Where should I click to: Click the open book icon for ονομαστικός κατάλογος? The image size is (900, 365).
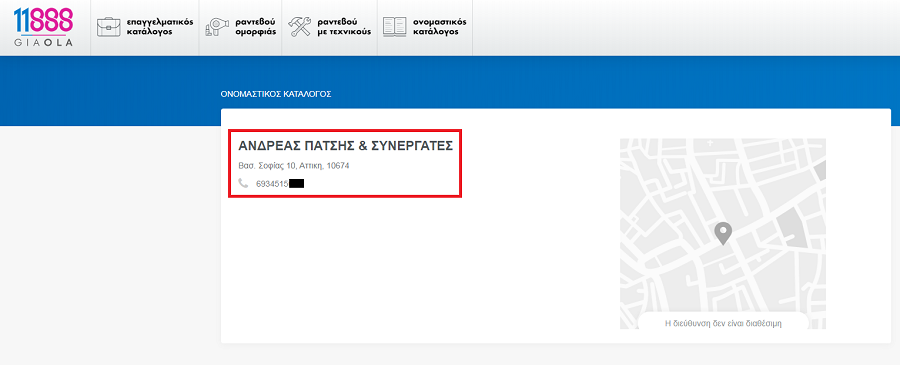(395, 27)
